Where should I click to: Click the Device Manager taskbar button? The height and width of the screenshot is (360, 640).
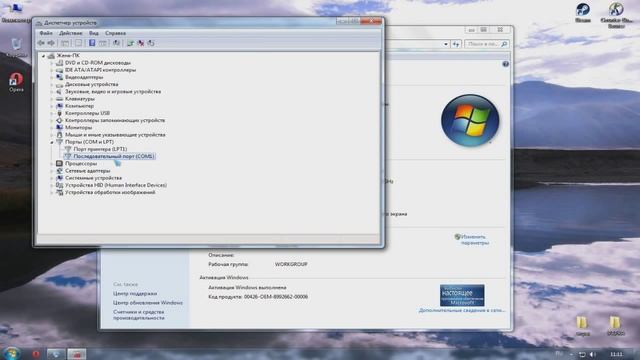[77, 354]
